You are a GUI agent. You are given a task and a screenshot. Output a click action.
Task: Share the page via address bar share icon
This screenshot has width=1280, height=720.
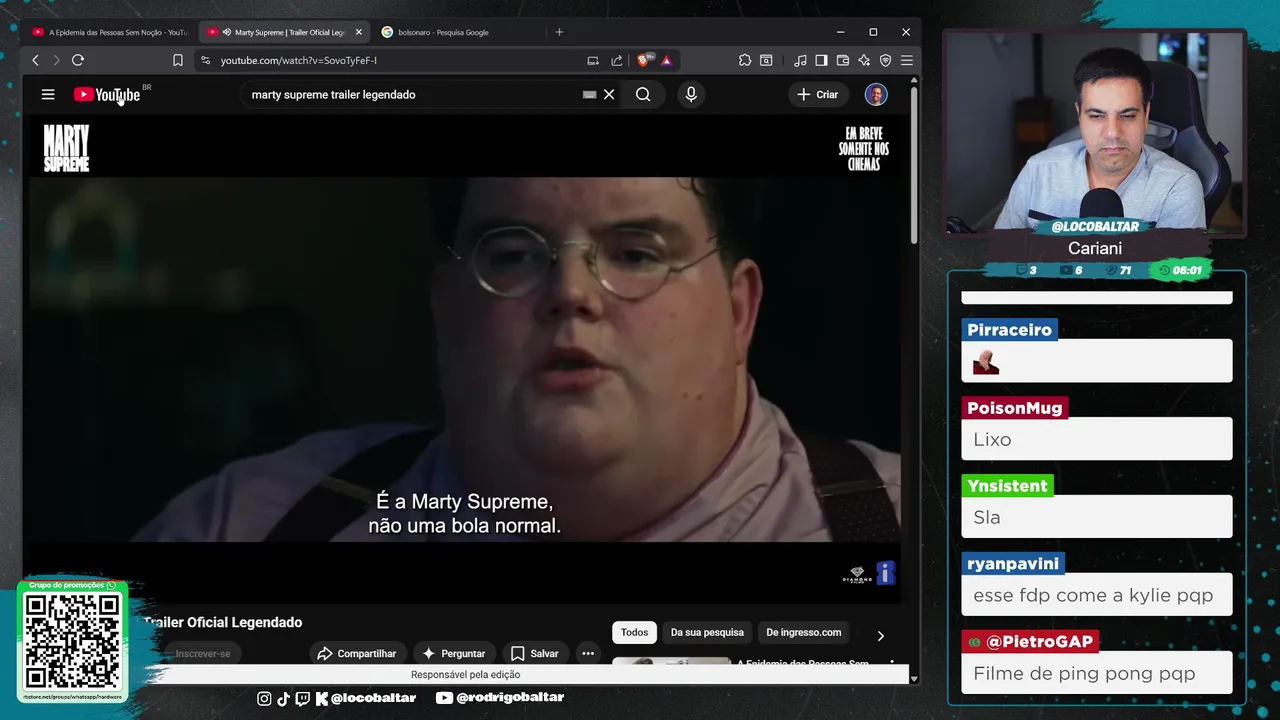[x=617, y=60]
